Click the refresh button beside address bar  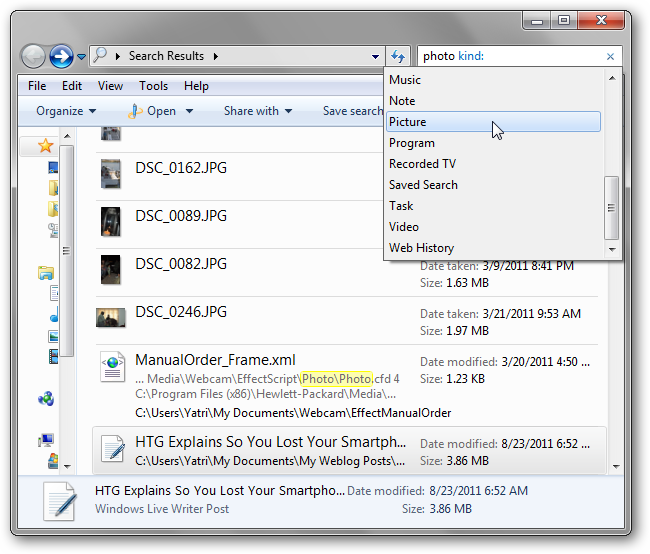coord(398,56)
